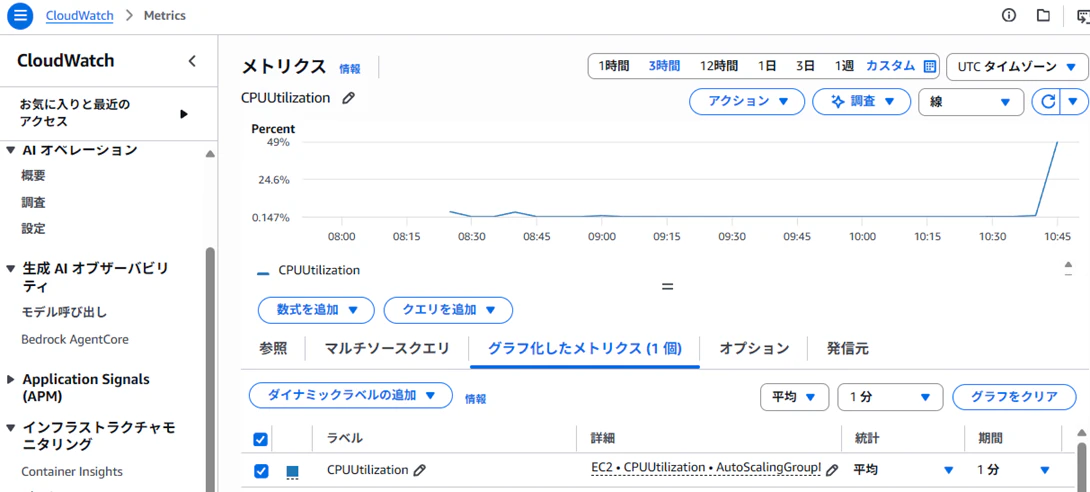Open the 平均 statistic dropdown above table
This screenshot has width=1090, height=492.
(x=795, y=397)
